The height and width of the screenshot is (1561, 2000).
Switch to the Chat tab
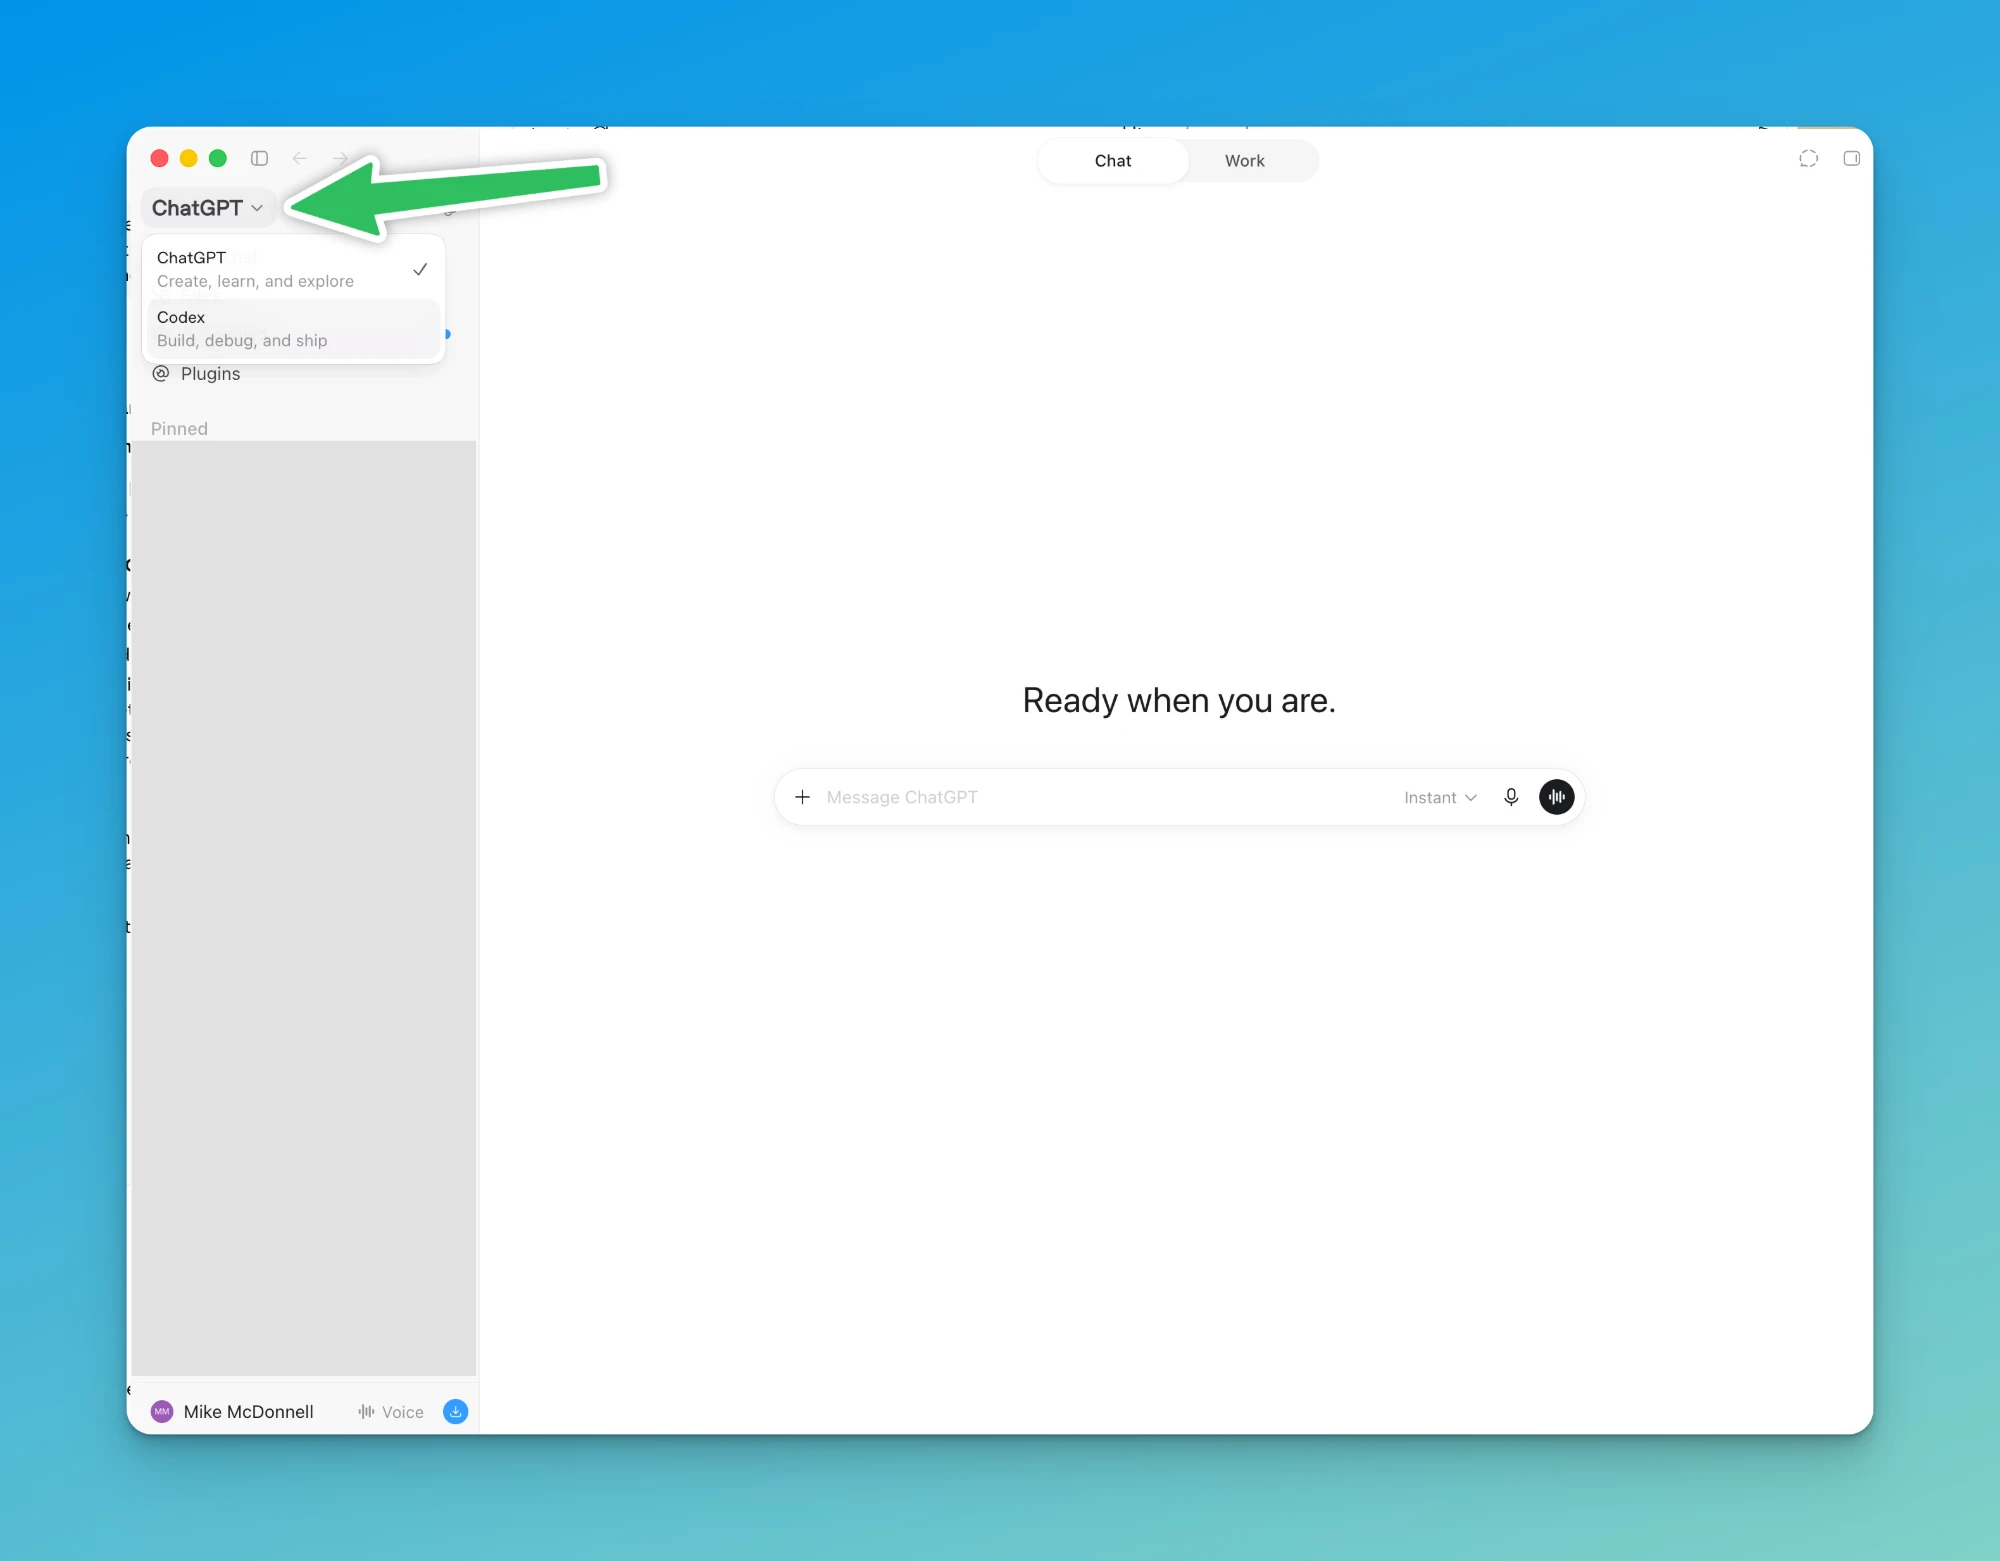click(x=1113, y=161)
